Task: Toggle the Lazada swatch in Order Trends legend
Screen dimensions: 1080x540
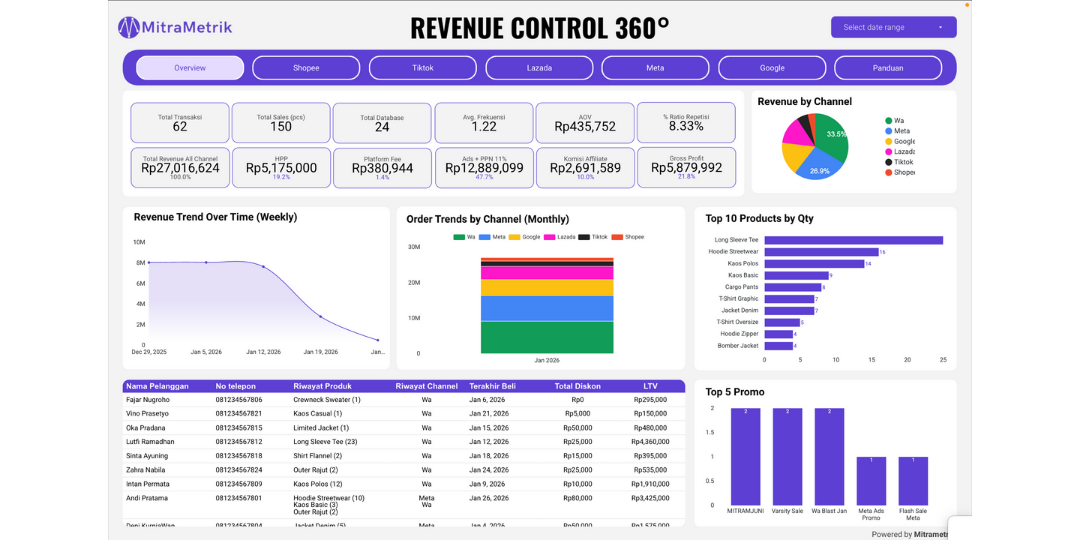Action: (x=551, y=237)
